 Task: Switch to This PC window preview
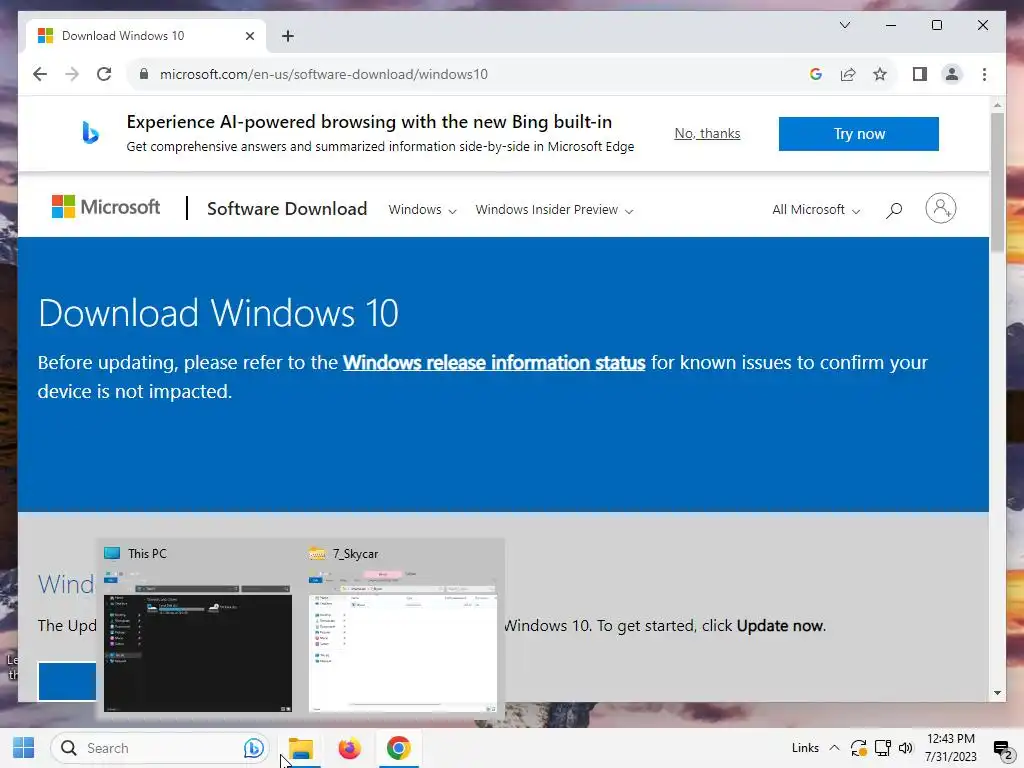[198, 629]
